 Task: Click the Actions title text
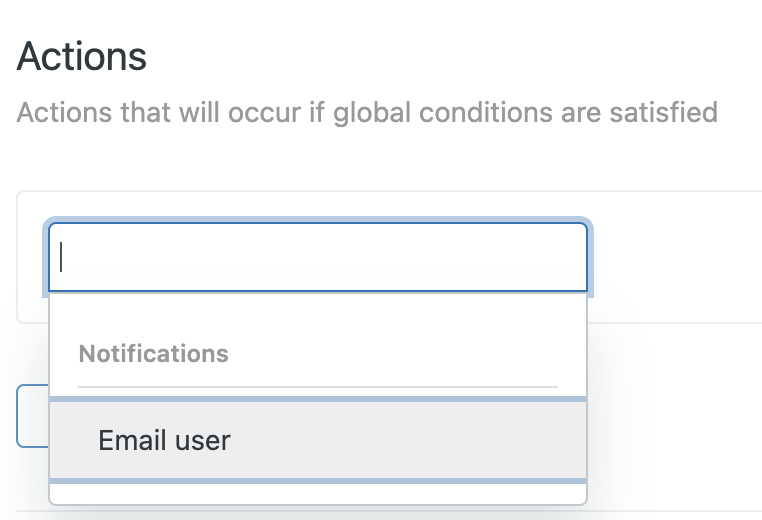click(82, 57)
